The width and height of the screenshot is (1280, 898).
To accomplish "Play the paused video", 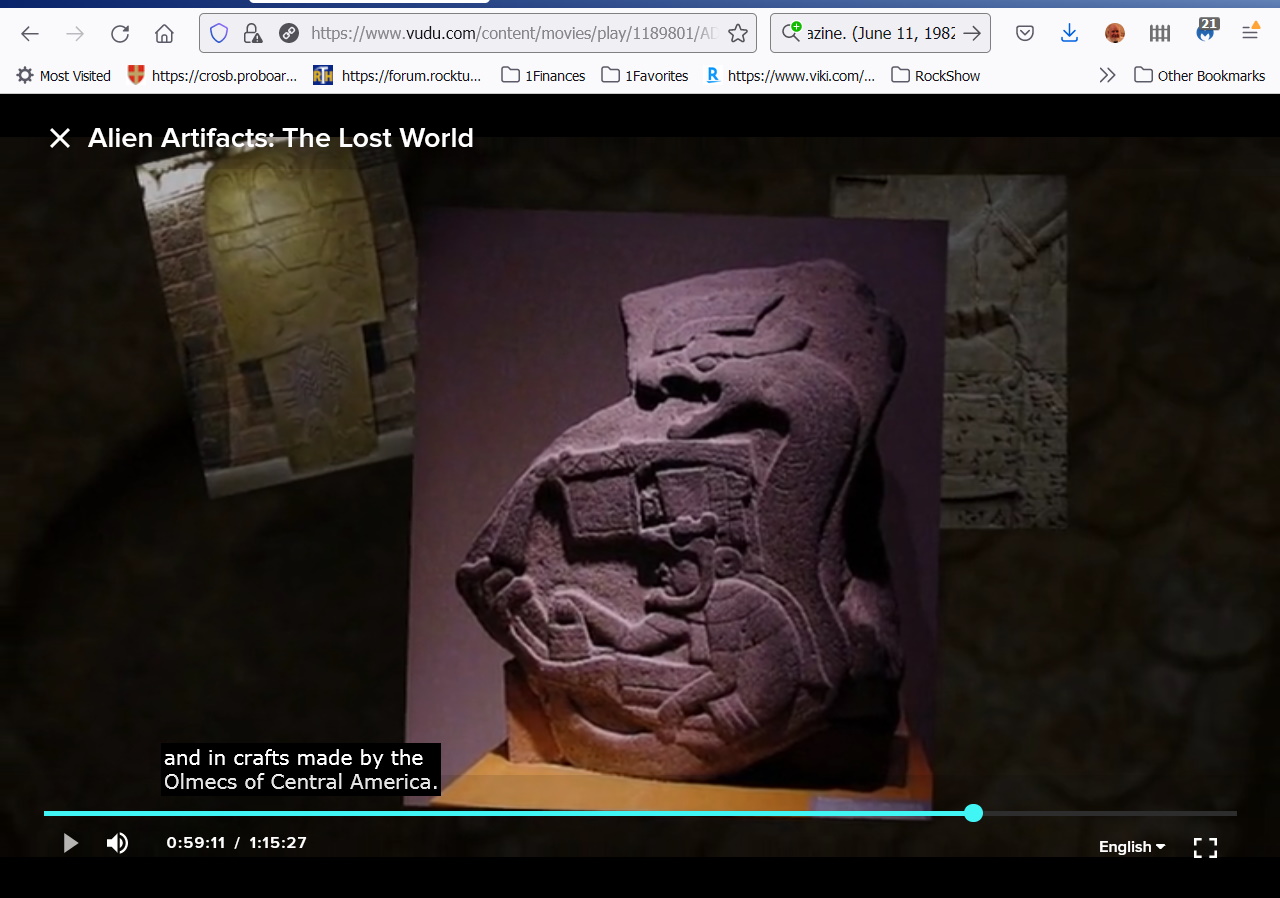I will click(x=70, y=843).
